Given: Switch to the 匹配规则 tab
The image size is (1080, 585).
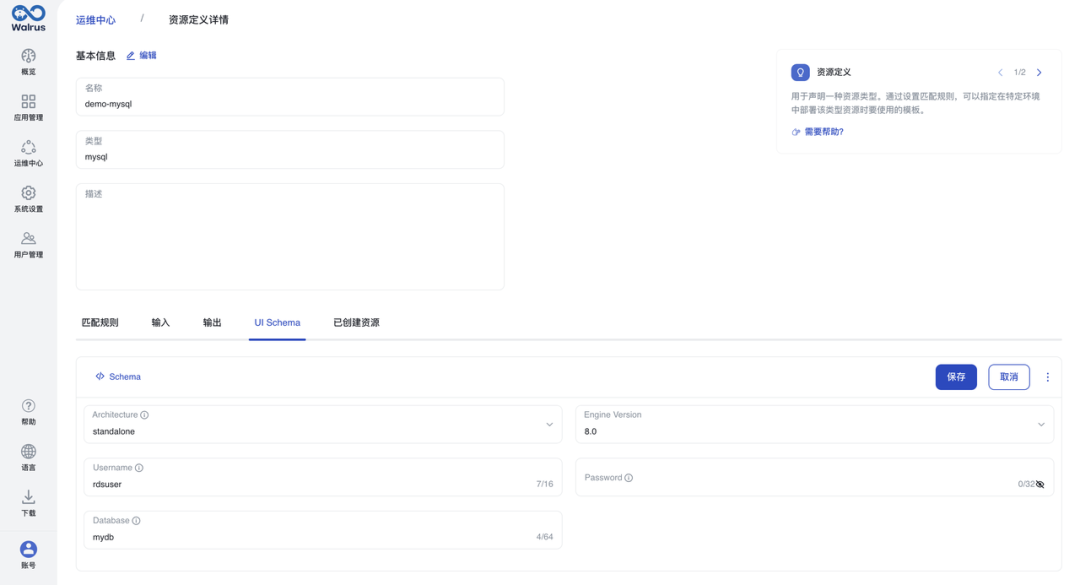Looking at the screenshot, I should [100, 322].
